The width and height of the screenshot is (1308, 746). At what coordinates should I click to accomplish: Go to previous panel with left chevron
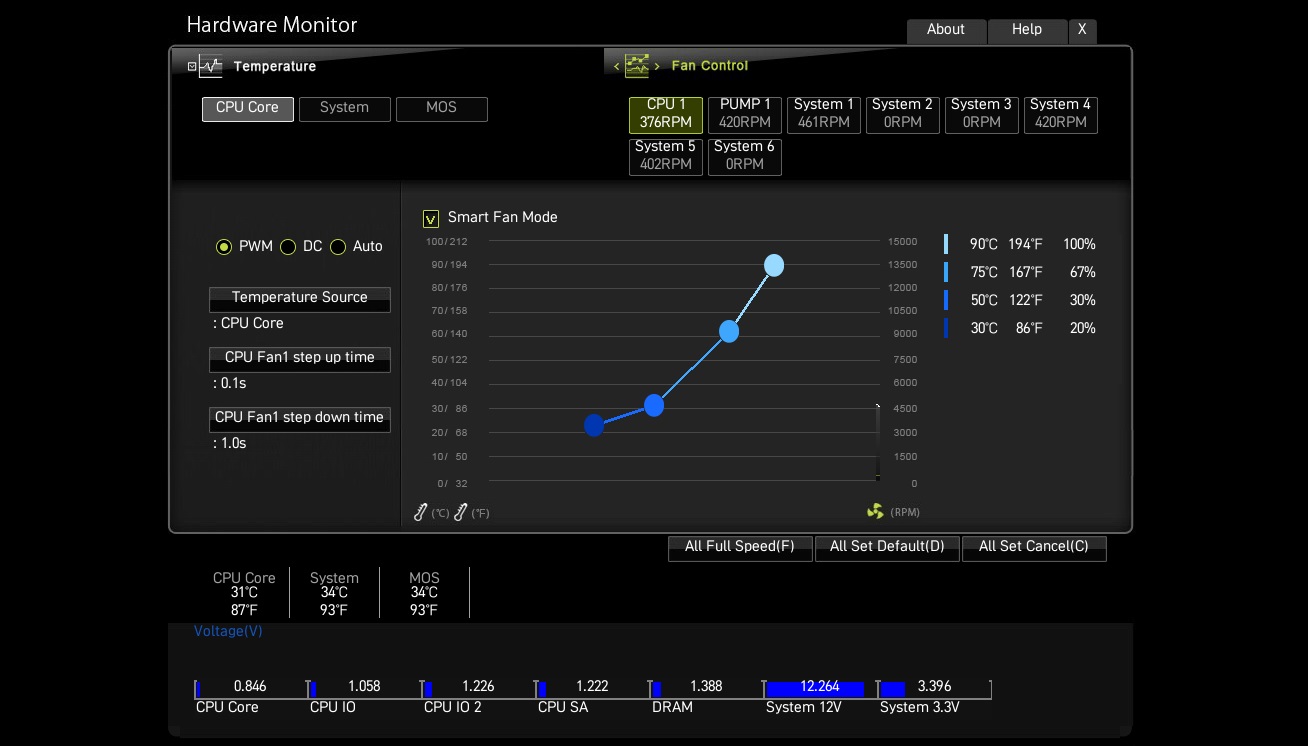[617, 66]
